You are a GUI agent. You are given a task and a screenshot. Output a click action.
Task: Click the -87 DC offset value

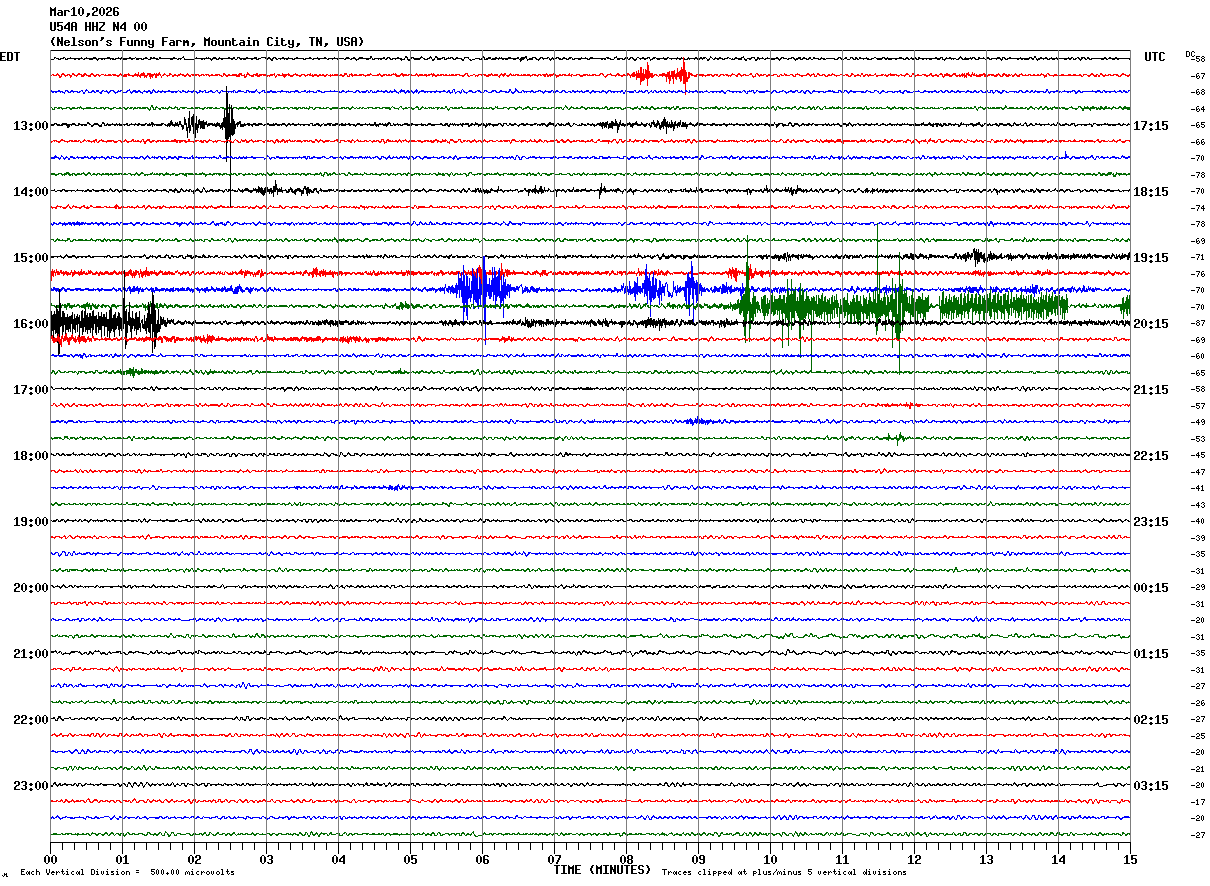[x=1198, y=324]
